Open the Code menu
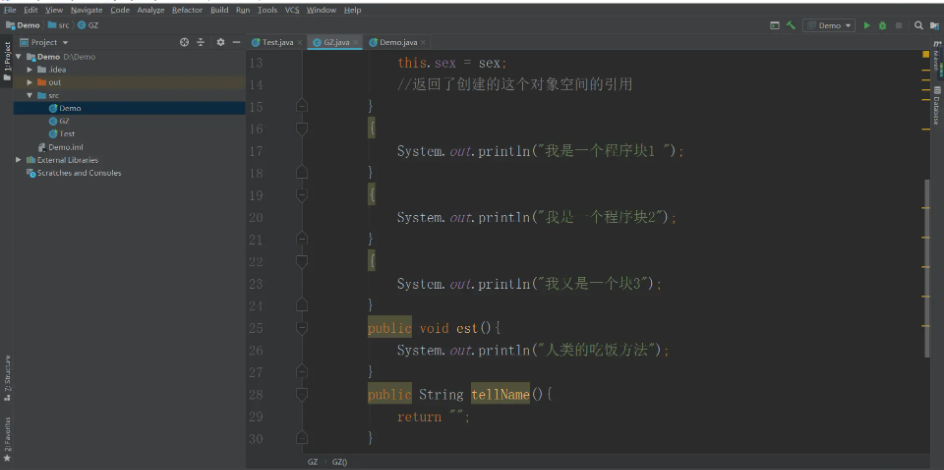The width and height of the screenshot is (944, 470). click(120, 10)
